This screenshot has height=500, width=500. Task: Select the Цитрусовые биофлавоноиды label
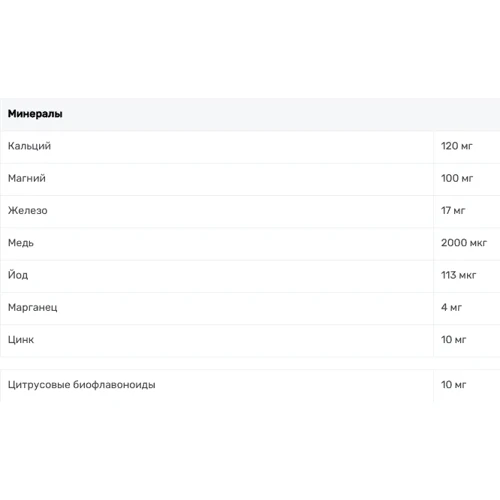pos(82,385)
